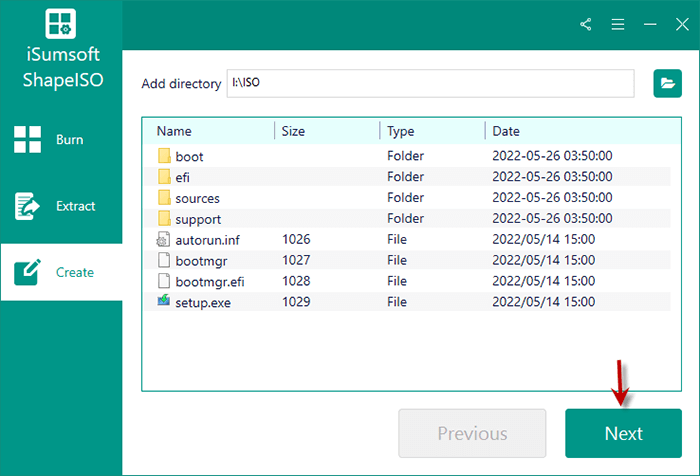The image size is (700, 476).
Task: Select the autorun.inf file icon
Action: (x=165, y=240)
